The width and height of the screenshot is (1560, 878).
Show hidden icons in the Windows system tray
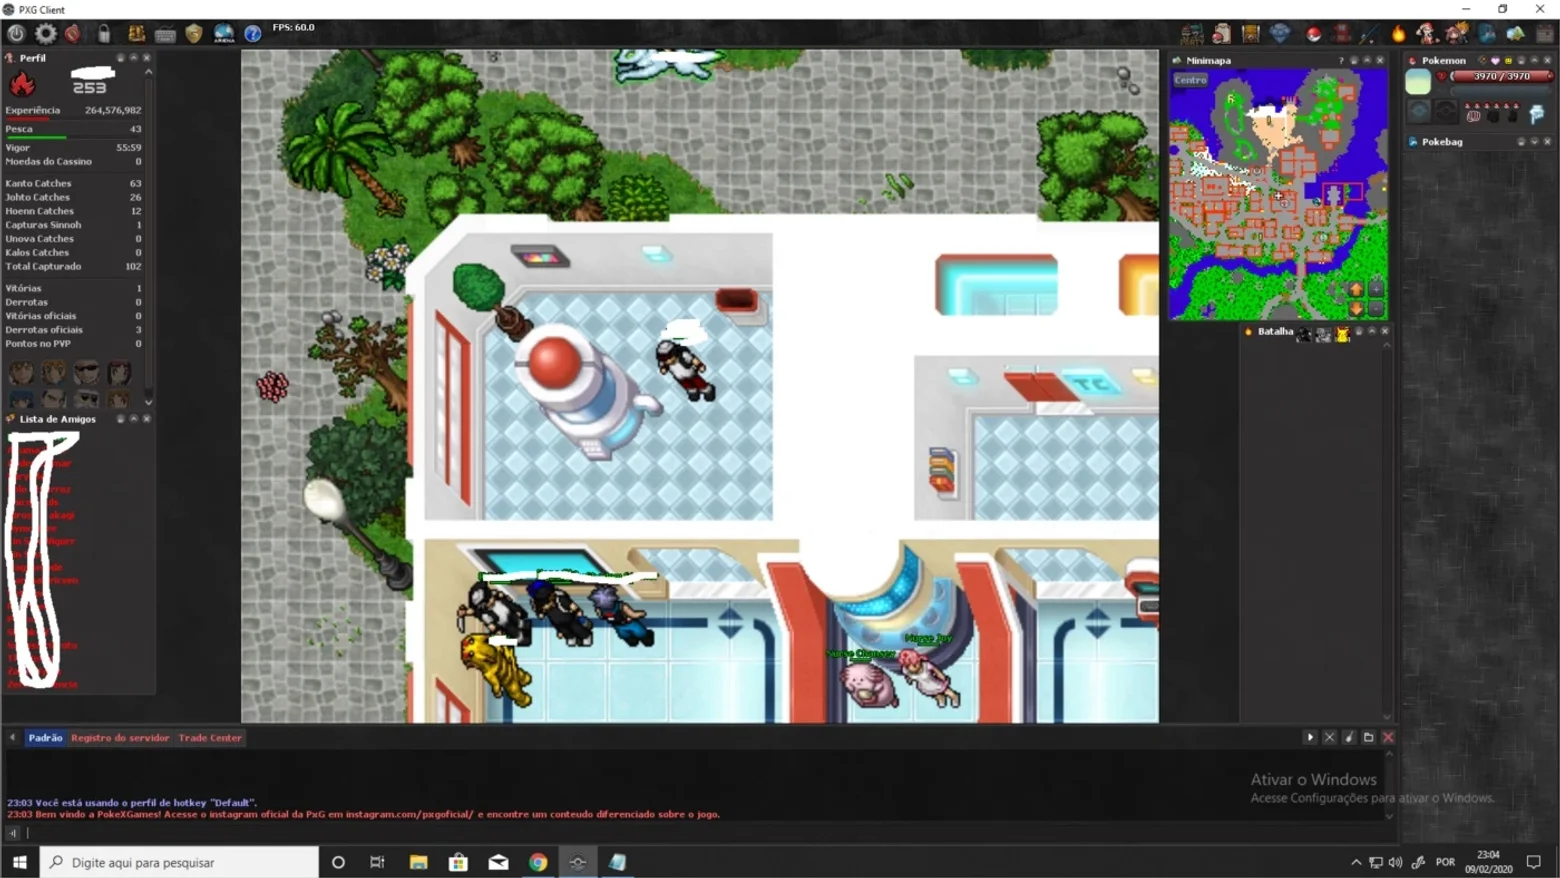1356,862
